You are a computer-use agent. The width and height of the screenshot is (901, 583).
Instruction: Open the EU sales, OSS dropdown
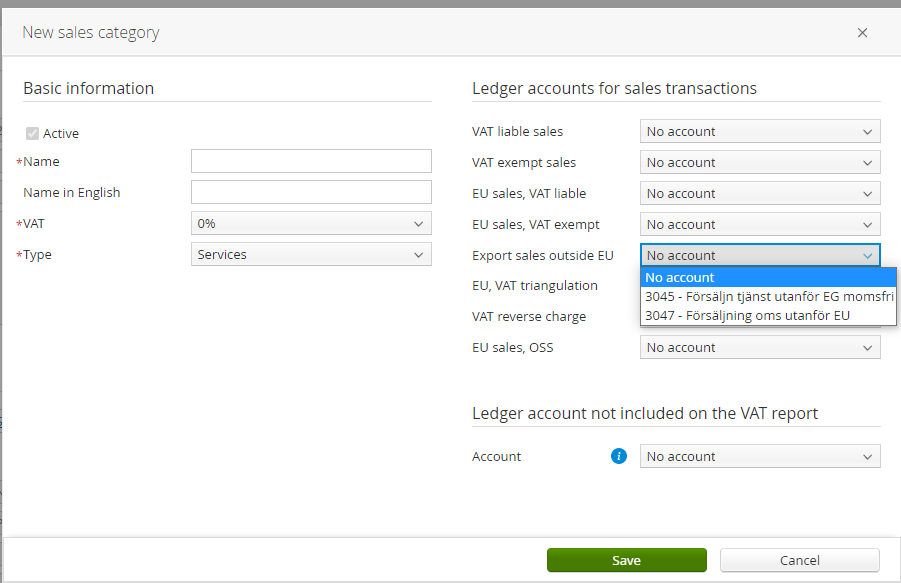[x=760, y=347]
